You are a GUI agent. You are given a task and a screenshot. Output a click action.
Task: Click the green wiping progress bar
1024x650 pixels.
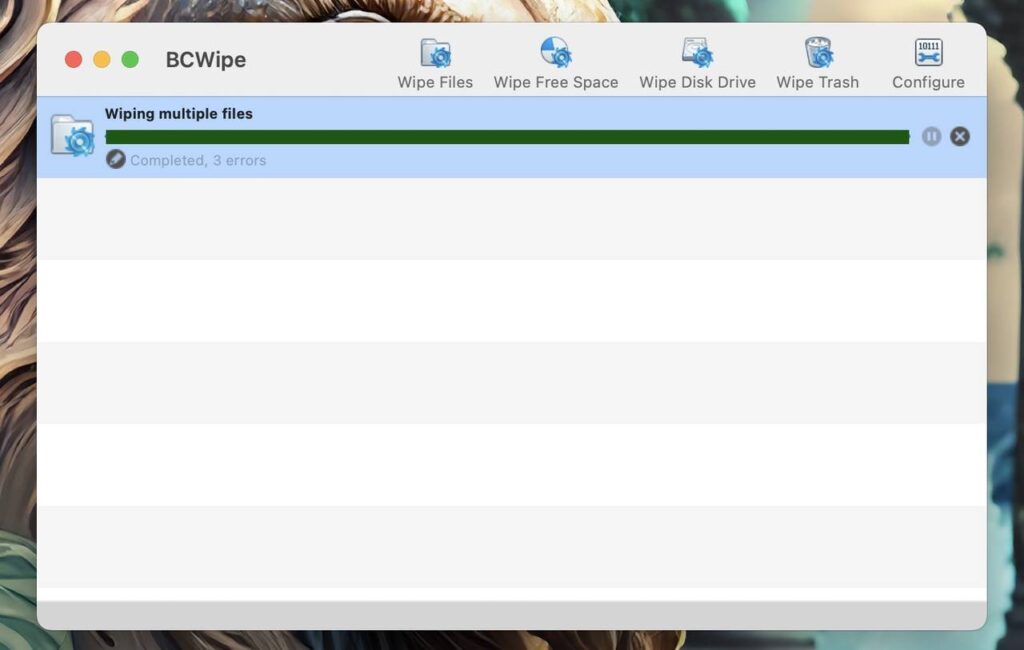point(507,137)
